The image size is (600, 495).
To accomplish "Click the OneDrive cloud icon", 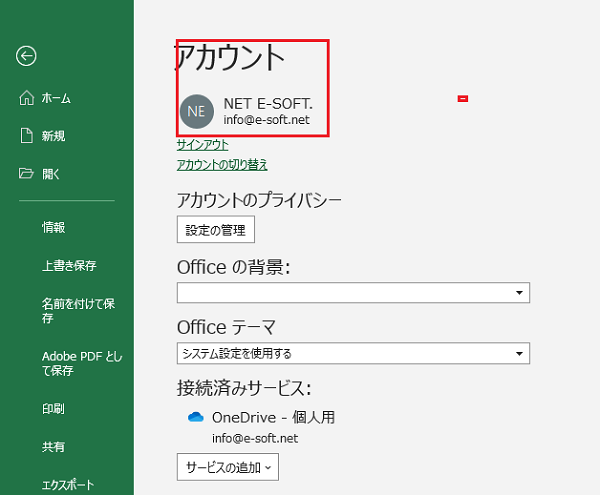I will [x=196, y=417].
